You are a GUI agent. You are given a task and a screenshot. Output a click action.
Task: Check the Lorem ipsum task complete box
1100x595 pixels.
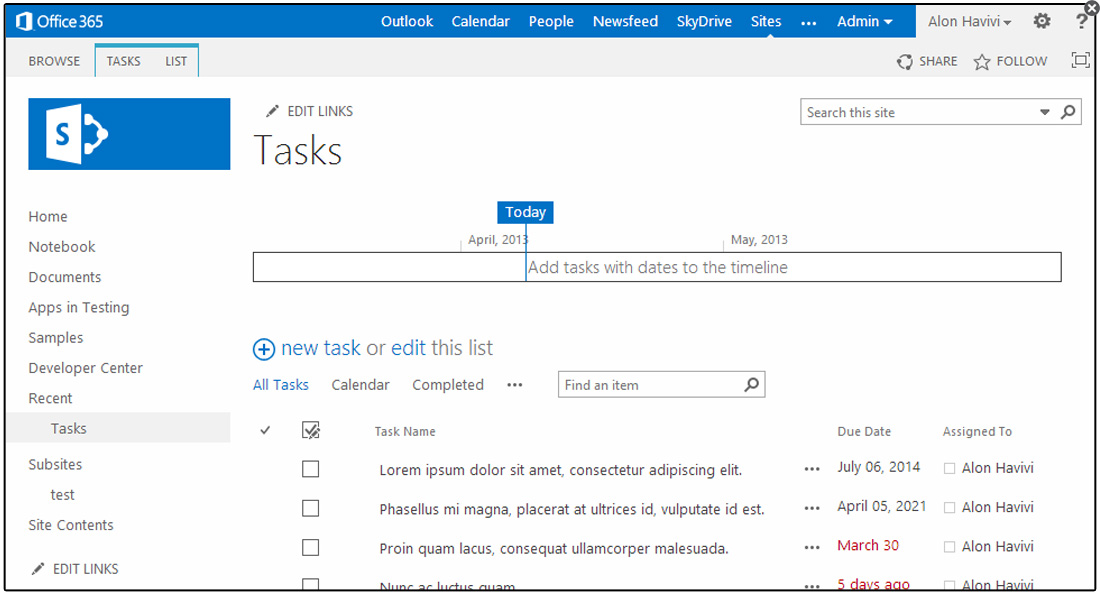pos(310,469)
